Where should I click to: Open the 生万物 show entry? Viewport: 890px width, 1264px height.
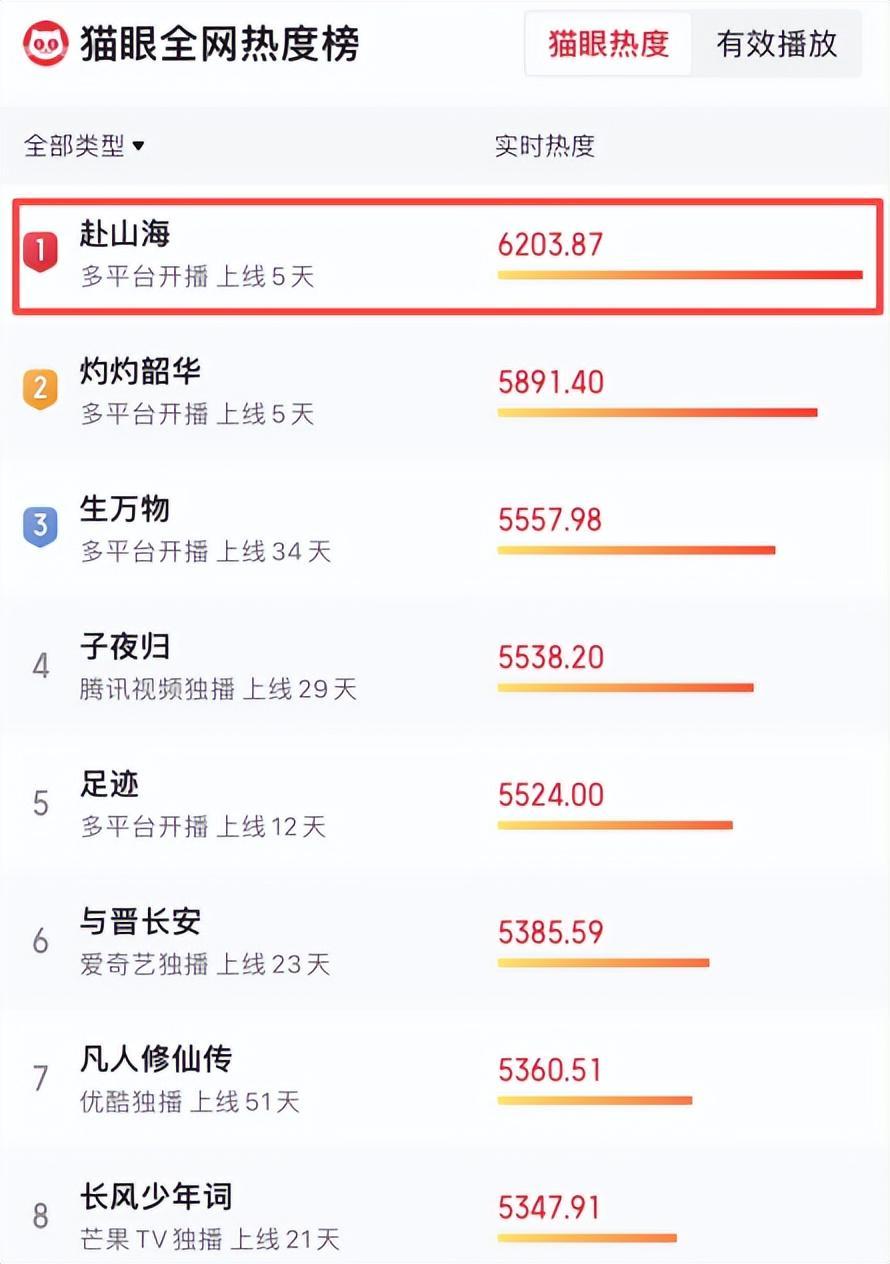pyautogui.click(x=445, y=531)
